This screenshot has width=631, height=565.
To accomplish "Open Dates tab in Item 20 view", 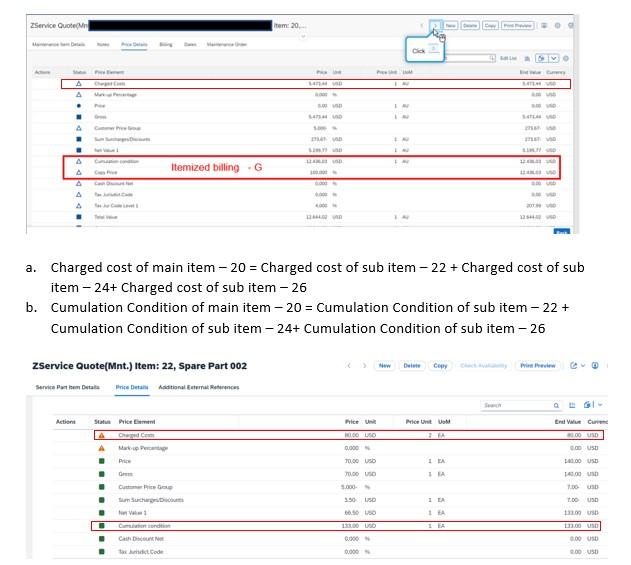I will (190, 44).
